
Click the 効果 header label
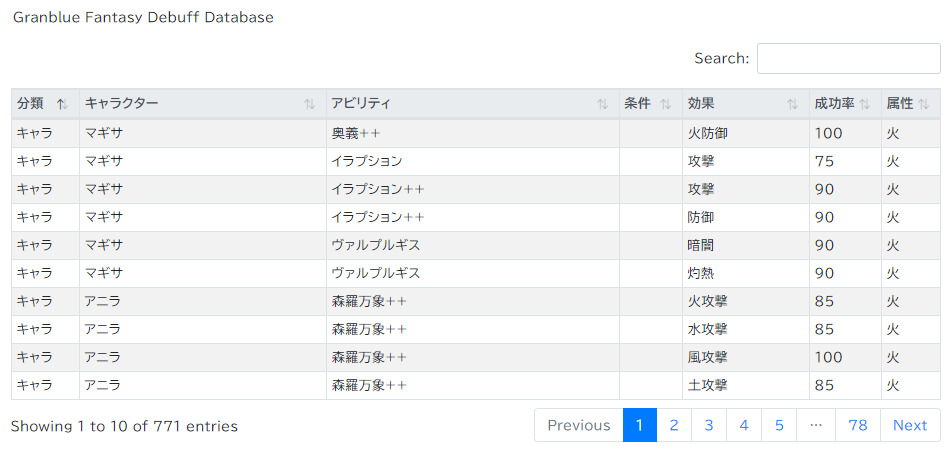click(x=701, y=104)
